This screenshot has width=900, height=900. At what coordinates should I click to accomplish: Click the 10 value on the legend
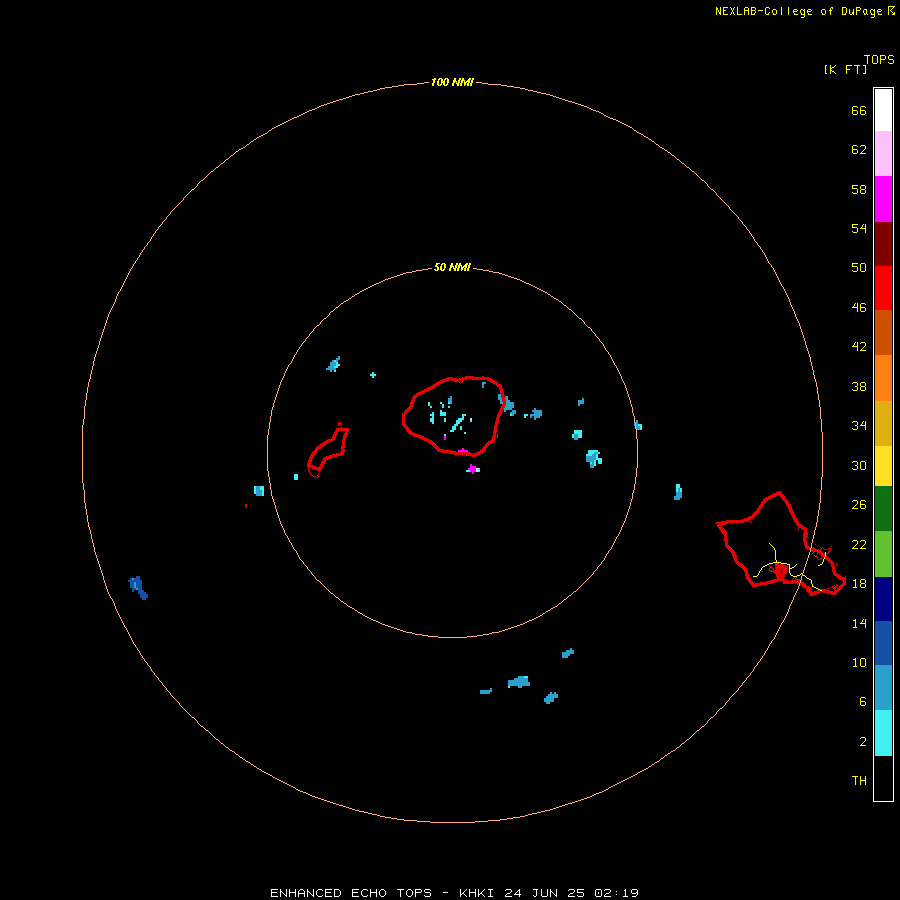point(859,662)
